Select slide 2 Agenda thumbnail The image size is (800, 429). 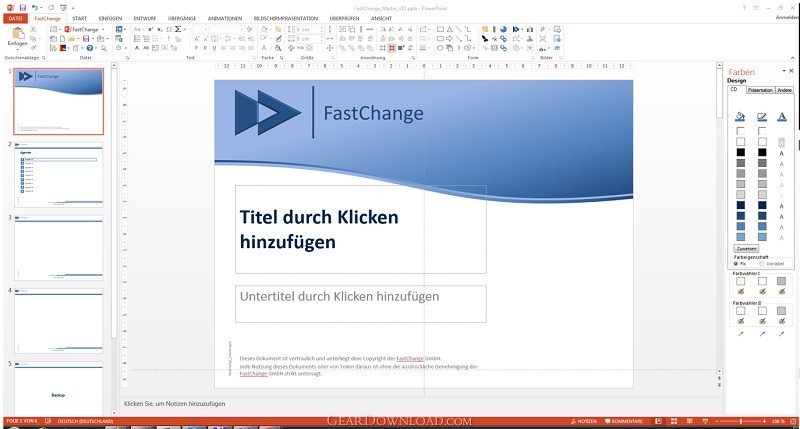point(58,174)
